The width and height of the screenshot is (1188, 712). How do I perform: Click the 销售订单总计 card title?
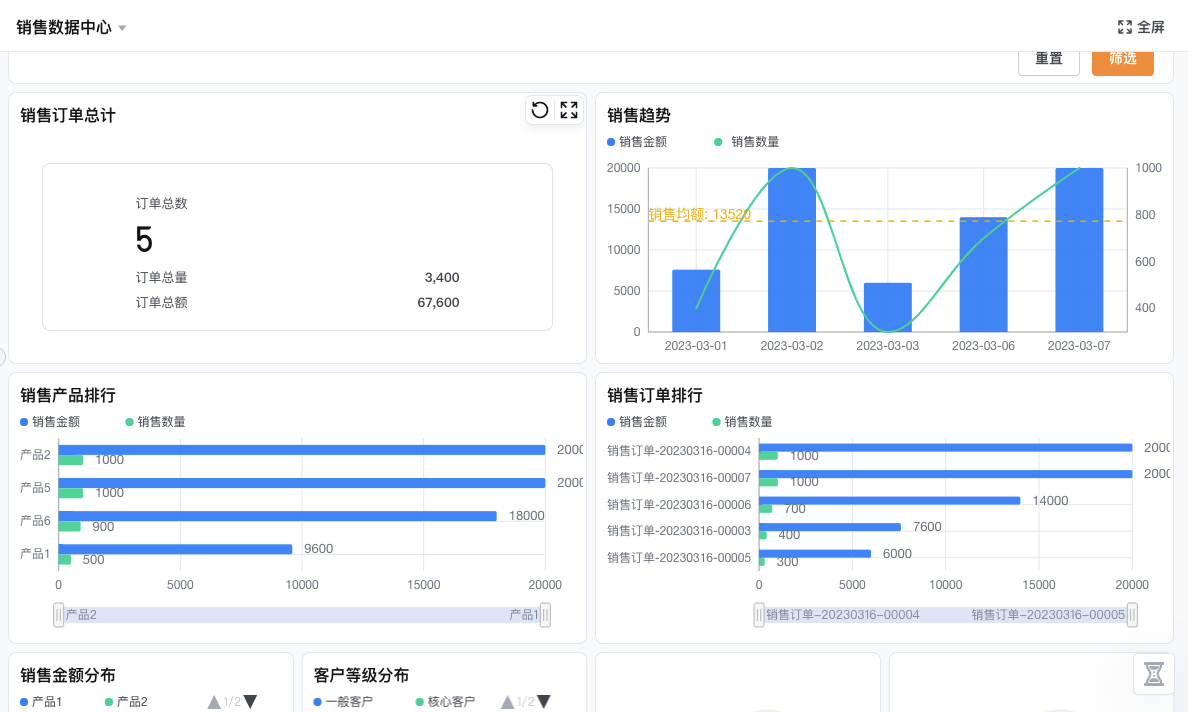(67, 115)
